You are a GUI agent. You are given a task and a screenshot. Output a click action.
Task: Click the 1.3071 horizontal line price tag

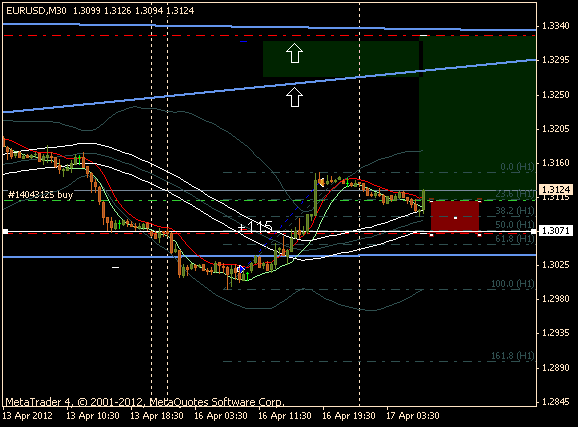pyautogui.click(x=556, y=231)
